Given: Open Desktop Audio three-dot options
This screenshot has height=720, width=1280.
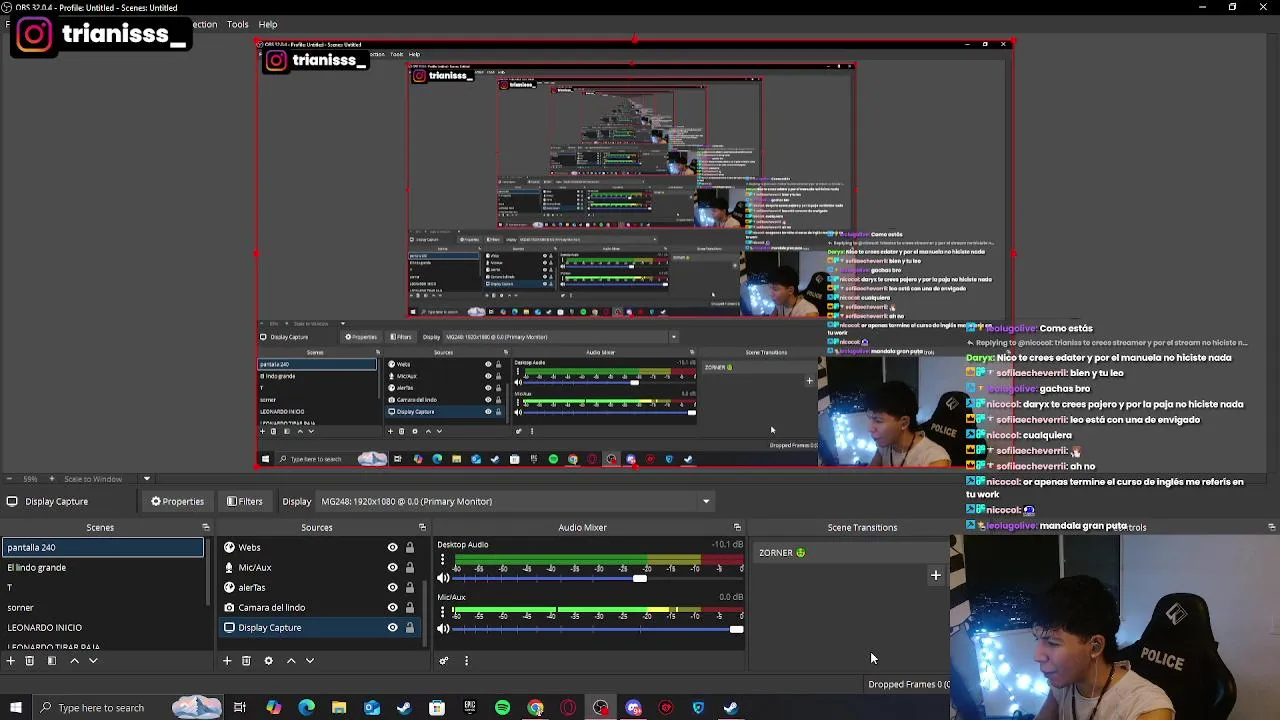Looking at the screenshot, I should [442, 560].
